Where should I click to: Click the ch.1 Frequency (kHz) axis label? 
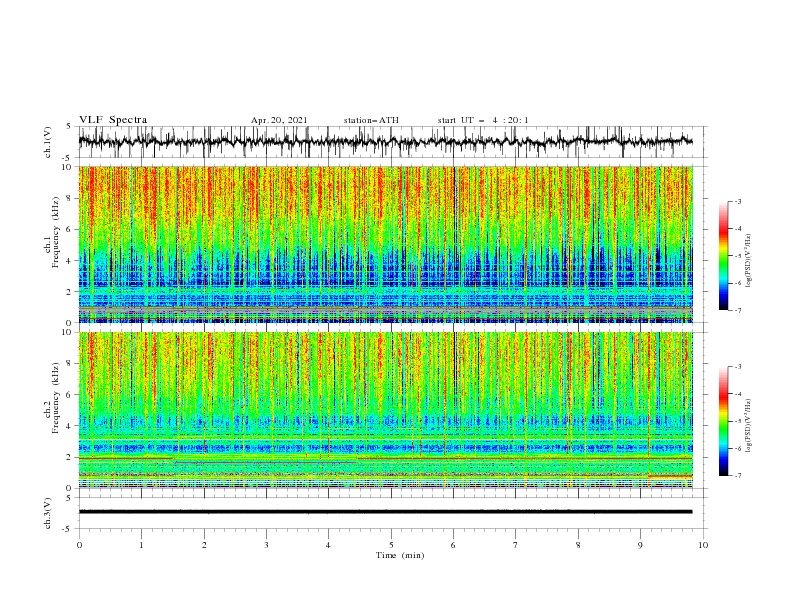51,244
